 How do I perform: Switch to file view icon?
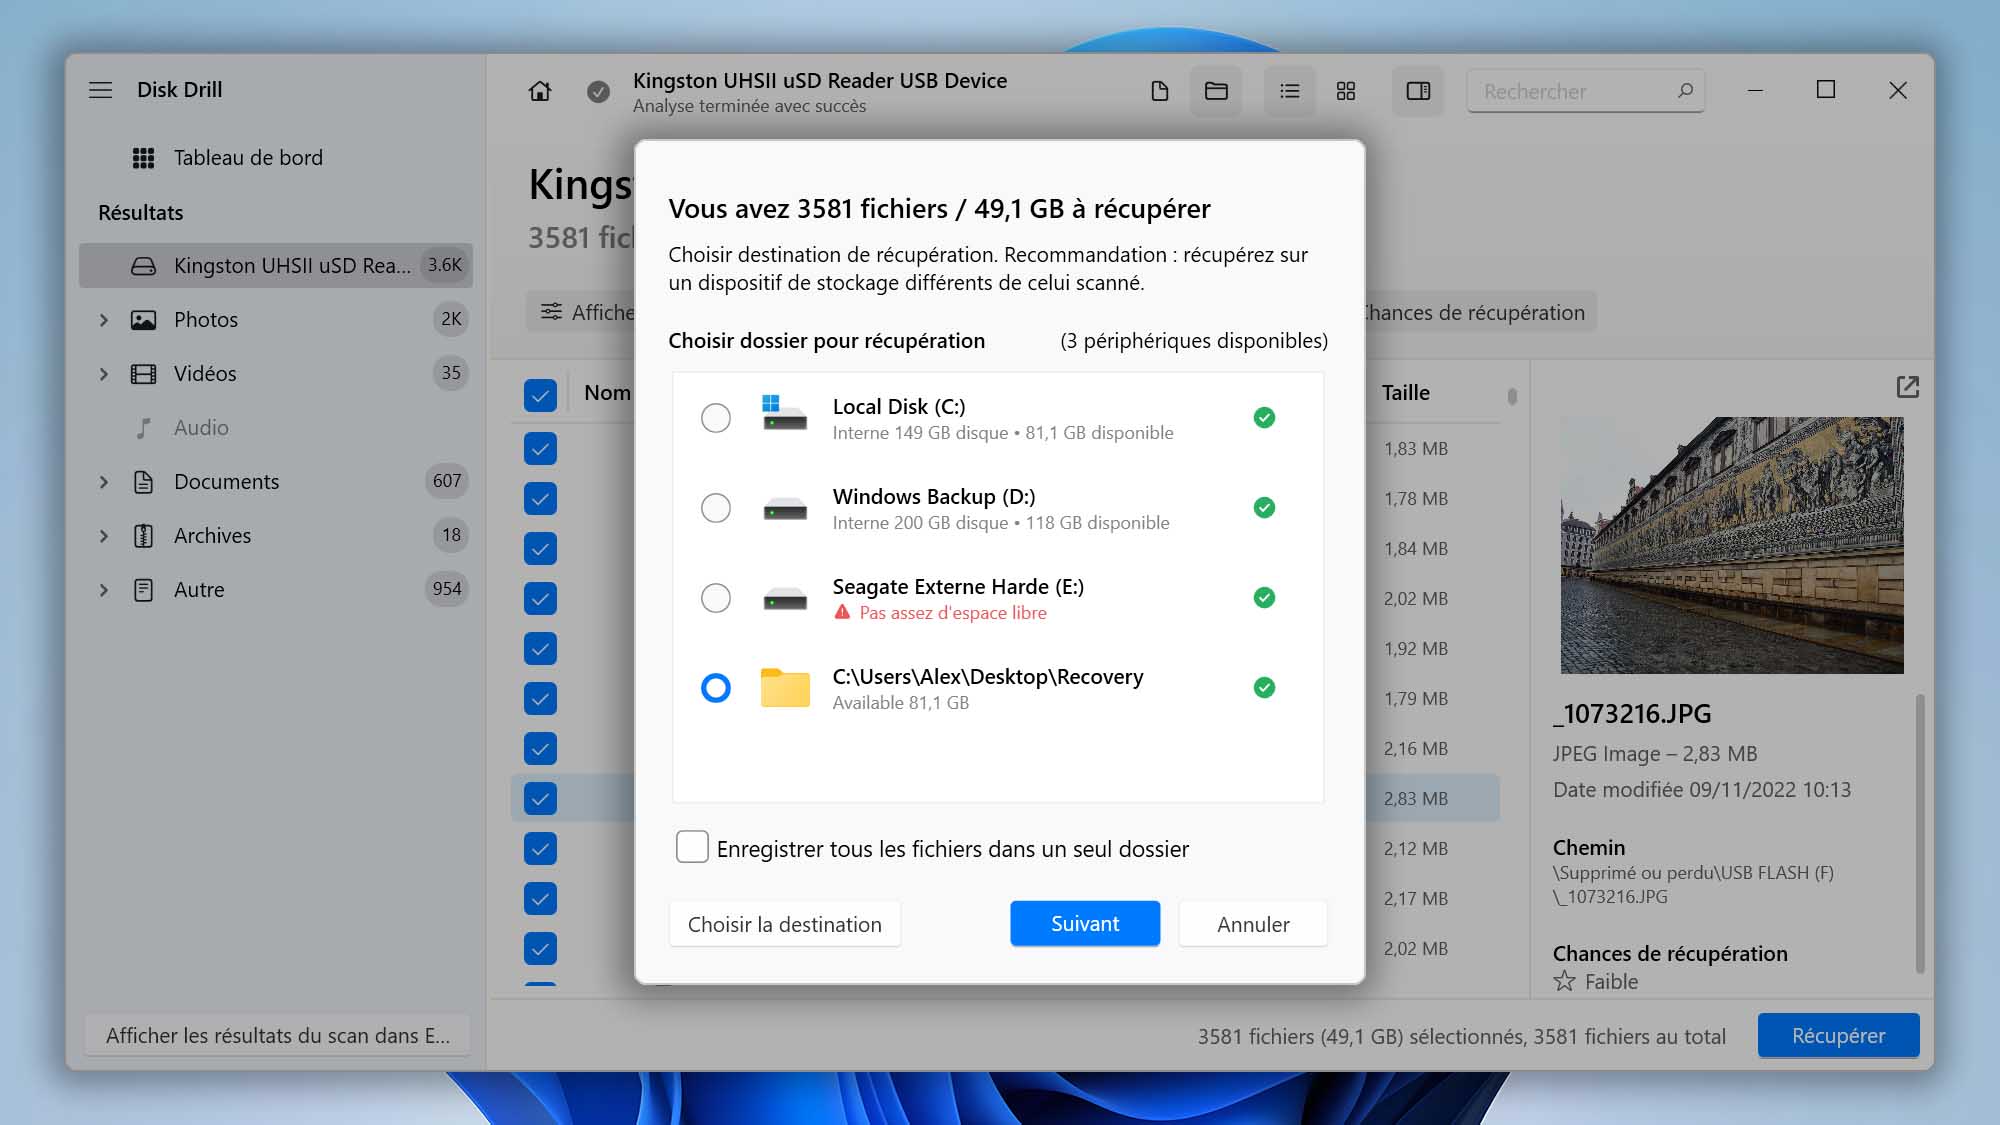coord(1160,91)
